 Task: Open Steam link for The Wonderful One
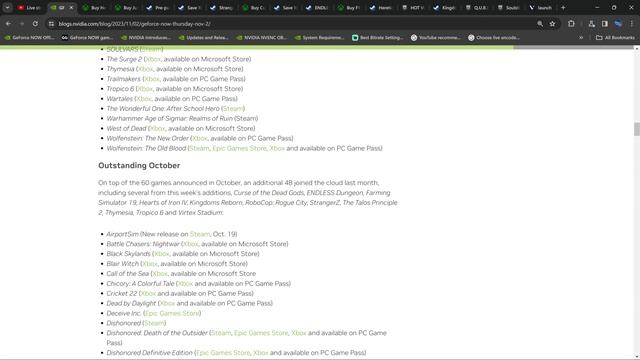click(233, 109)
